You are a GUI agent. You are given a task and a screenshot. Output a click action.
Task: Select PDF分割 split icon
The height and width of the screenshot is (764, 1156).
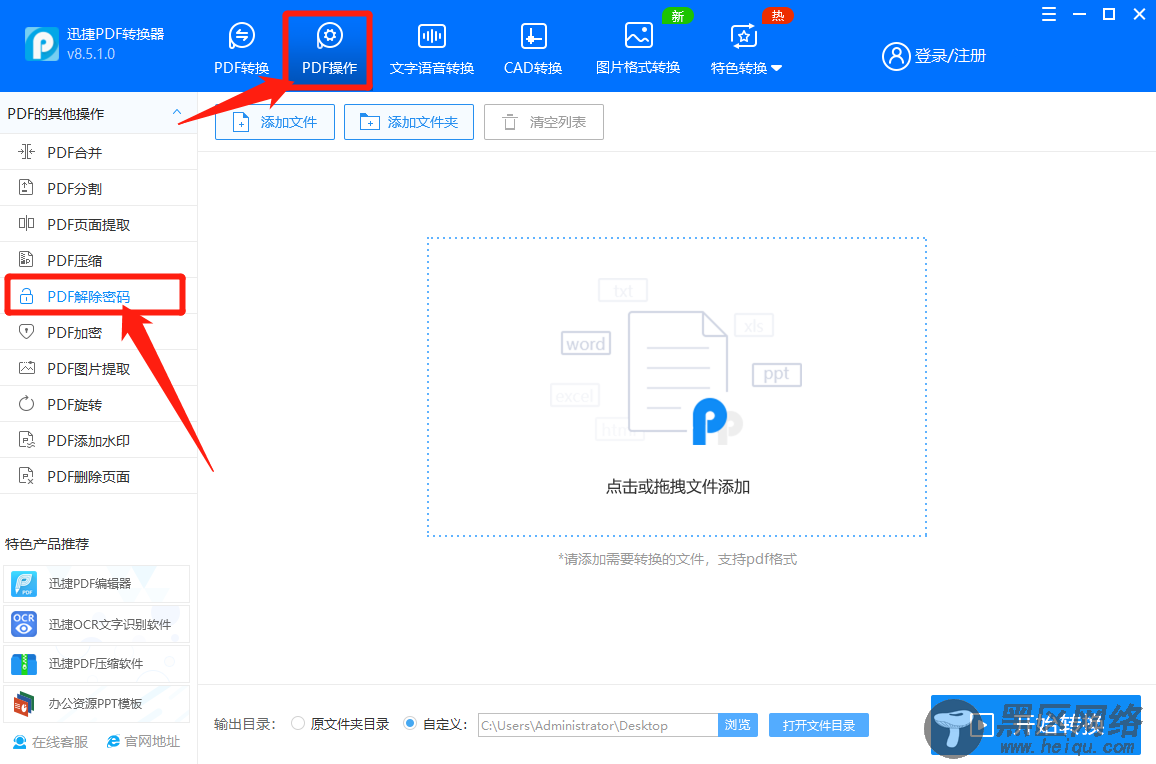[x=27, y=187]
